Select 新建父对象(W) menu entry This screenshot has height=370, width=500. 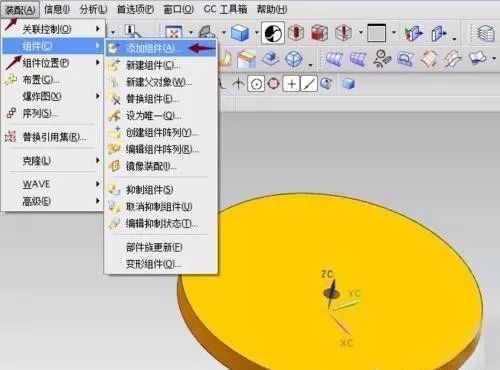161,82
